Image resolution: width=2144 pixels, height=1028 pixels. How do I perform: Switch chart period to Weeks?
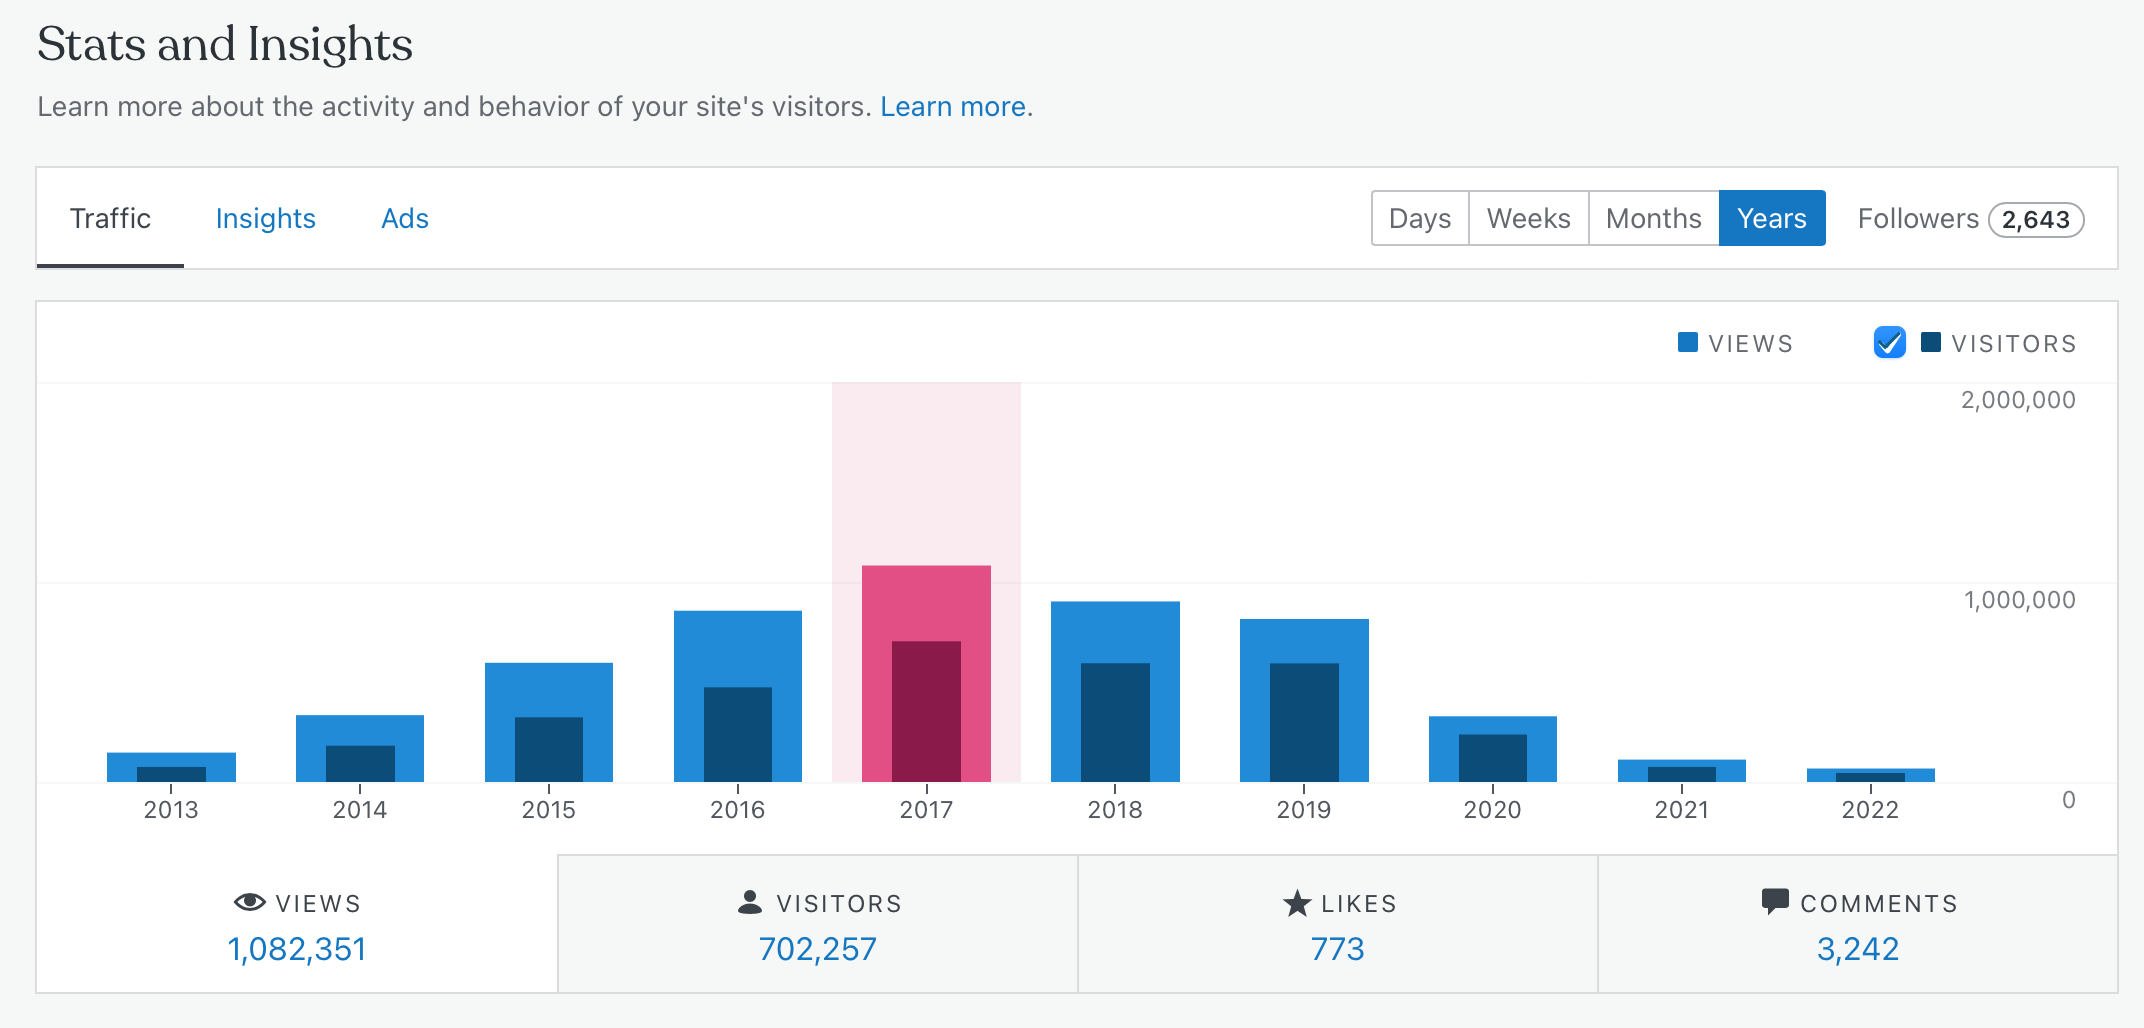(1528, 218)
